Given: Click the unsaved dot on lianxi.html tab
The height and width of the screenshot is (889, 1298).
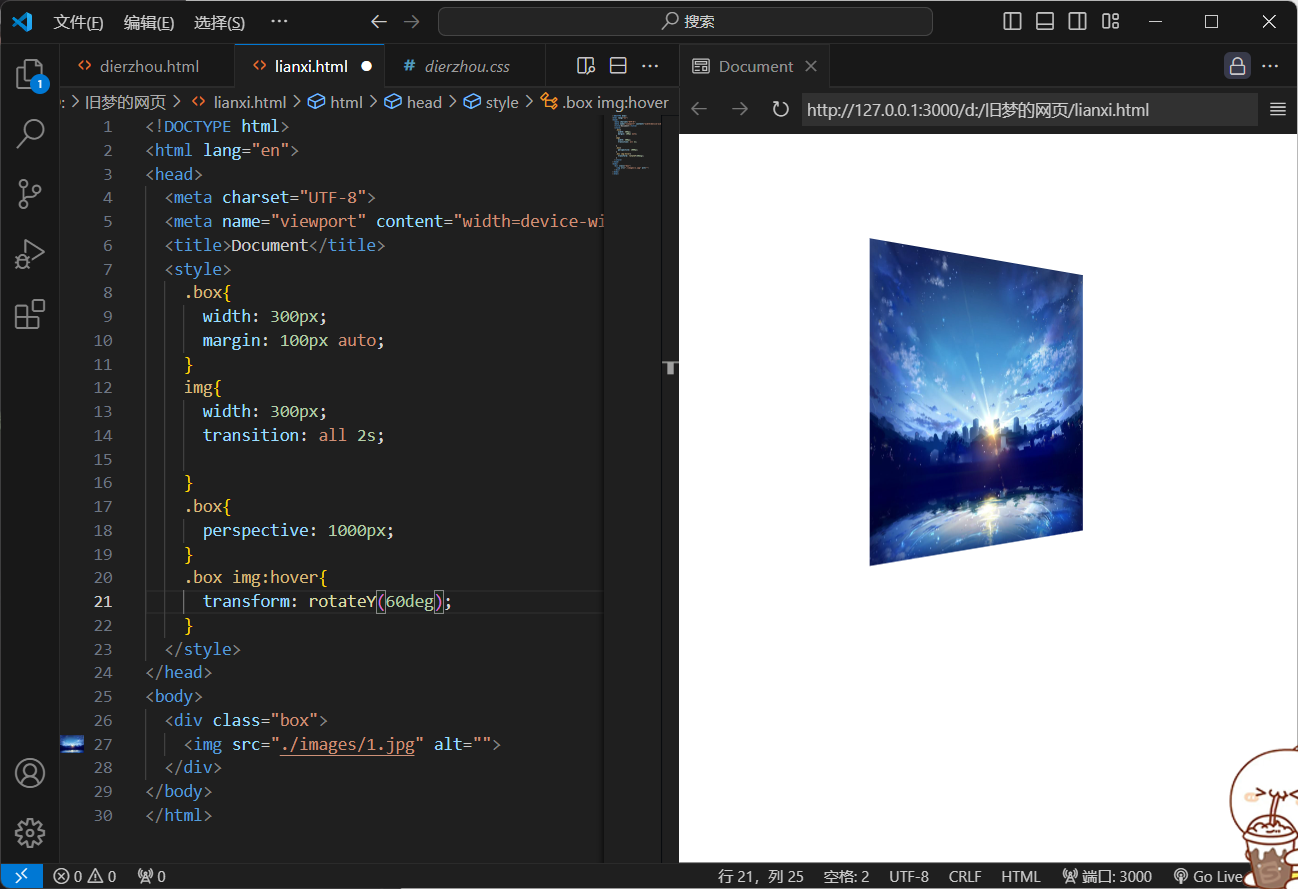Looking at the screenshot, I should click(366, 66).
